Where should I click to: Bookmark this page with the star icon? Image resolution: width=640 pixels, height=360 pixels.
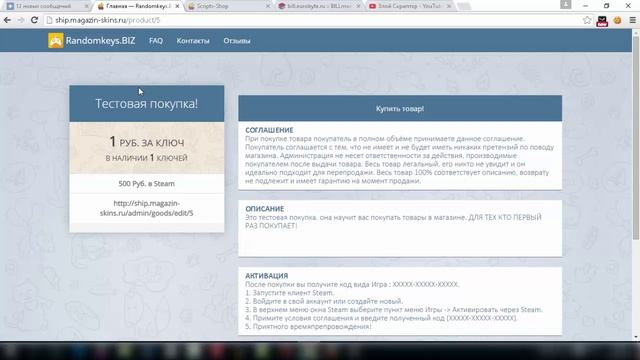tap(587, 20)
